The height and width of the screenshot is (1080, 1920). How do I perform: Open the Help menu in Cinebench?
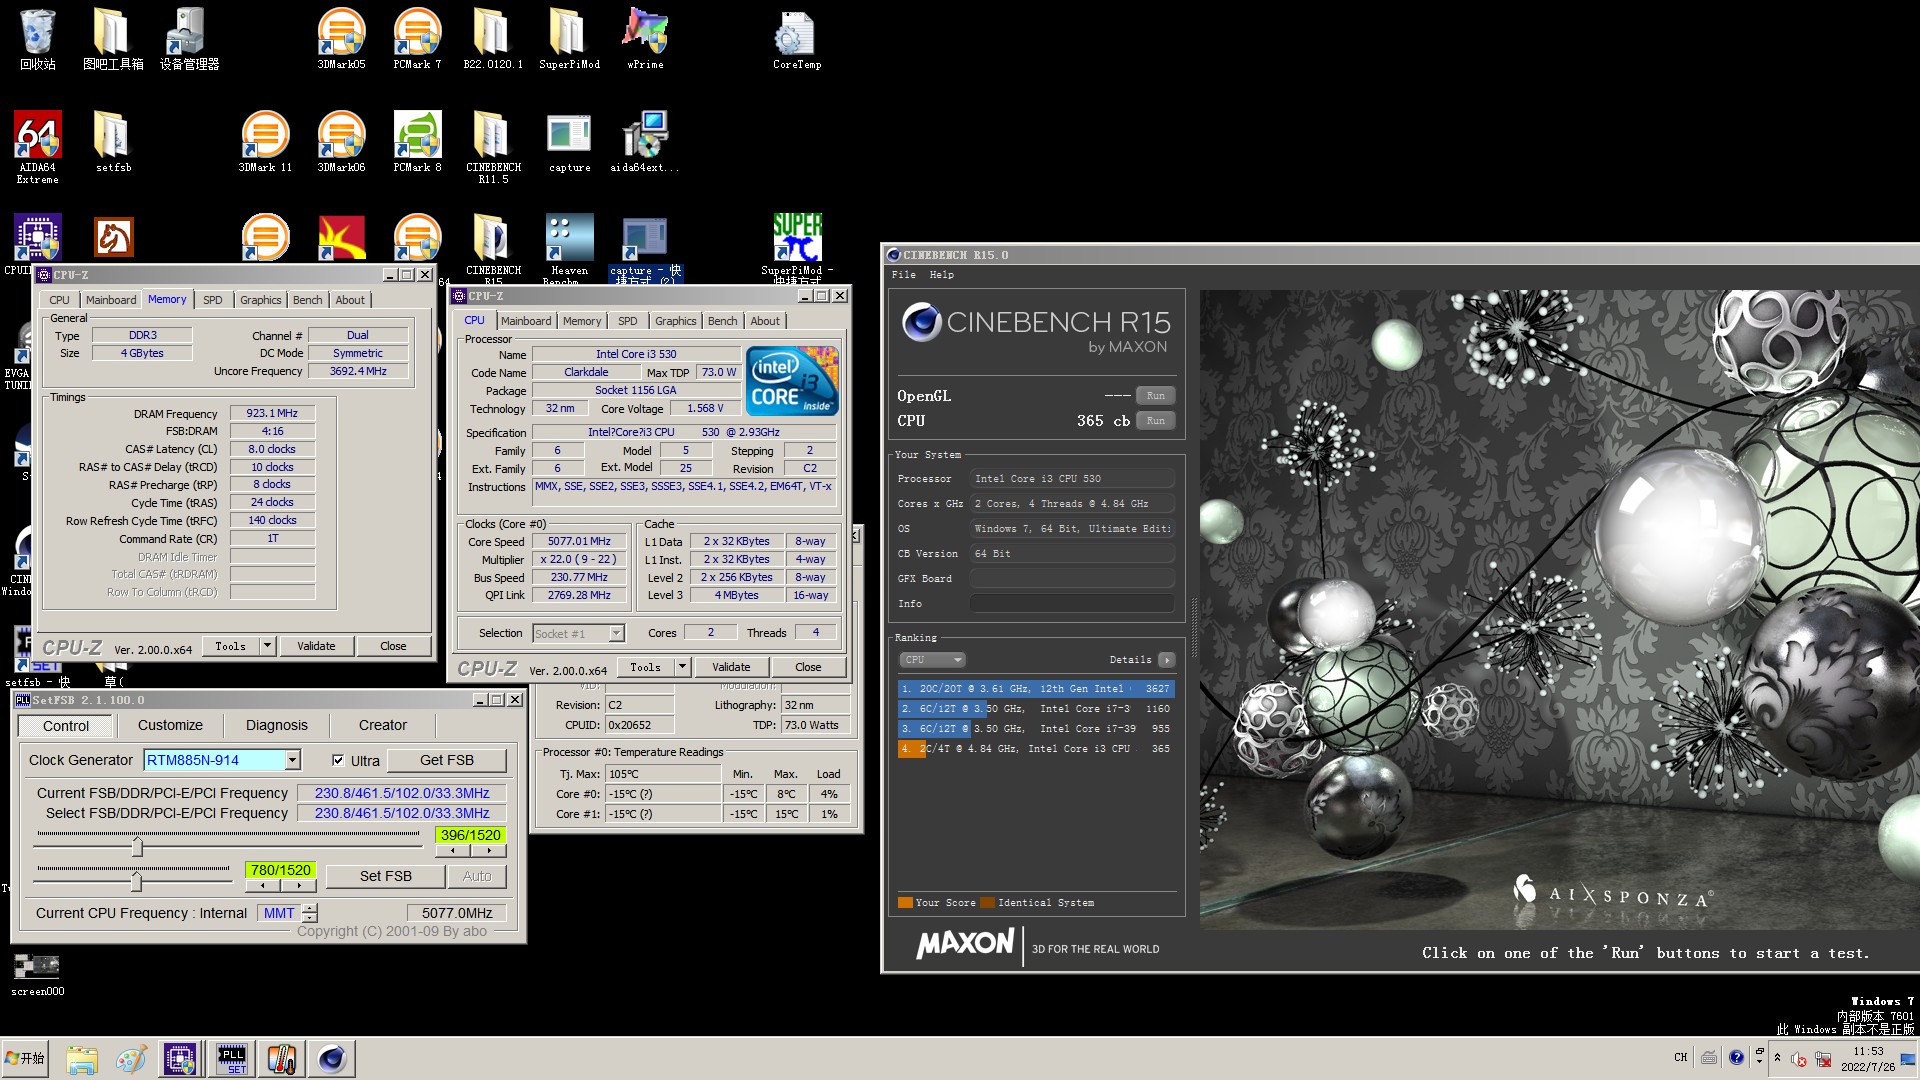pos(941,275)
